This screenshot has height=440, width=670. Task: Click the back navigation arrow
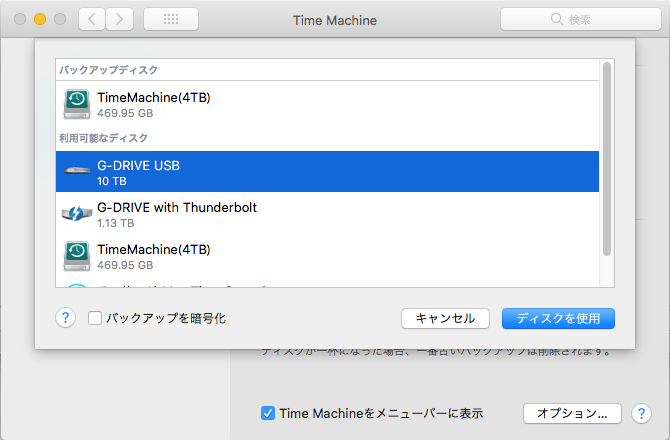92,19
